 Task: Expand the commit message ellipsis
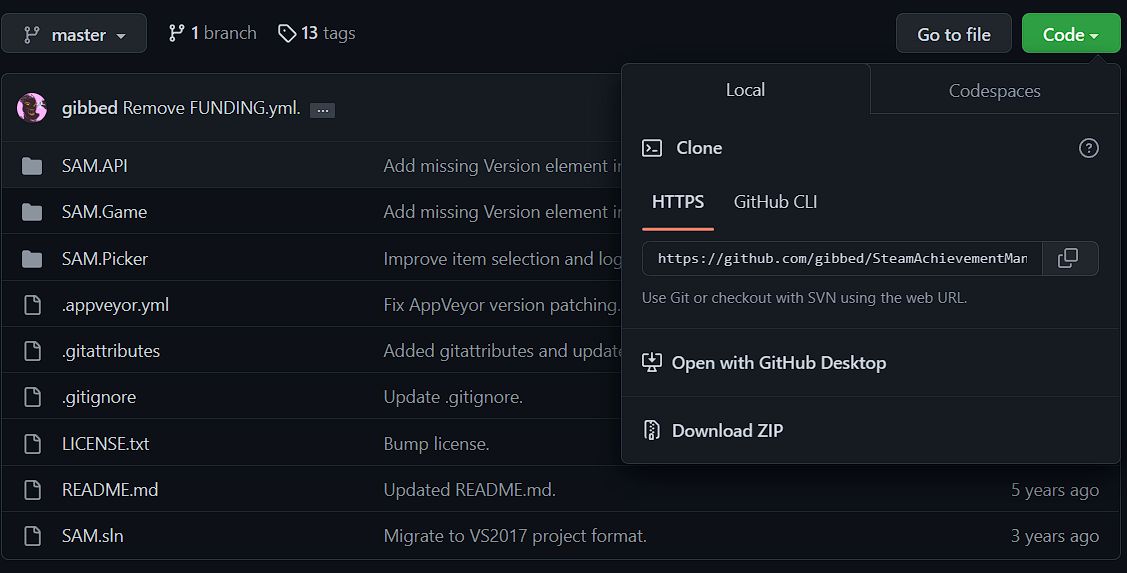click(x=322, y=110)
